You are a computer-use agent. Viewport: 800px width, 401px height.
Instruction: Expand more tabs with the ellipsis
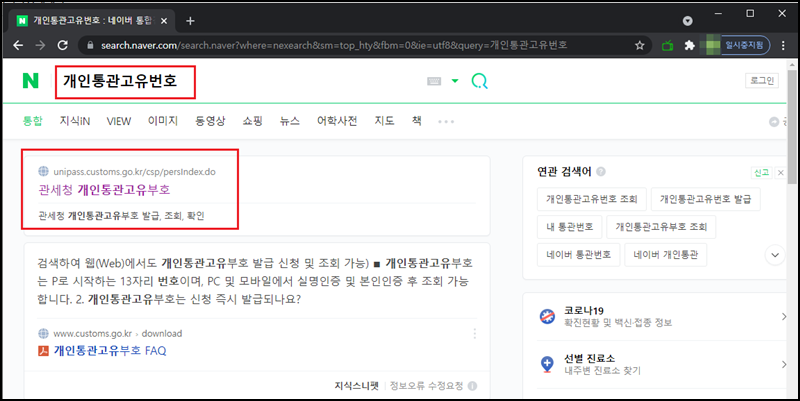(x=446, y=121)
